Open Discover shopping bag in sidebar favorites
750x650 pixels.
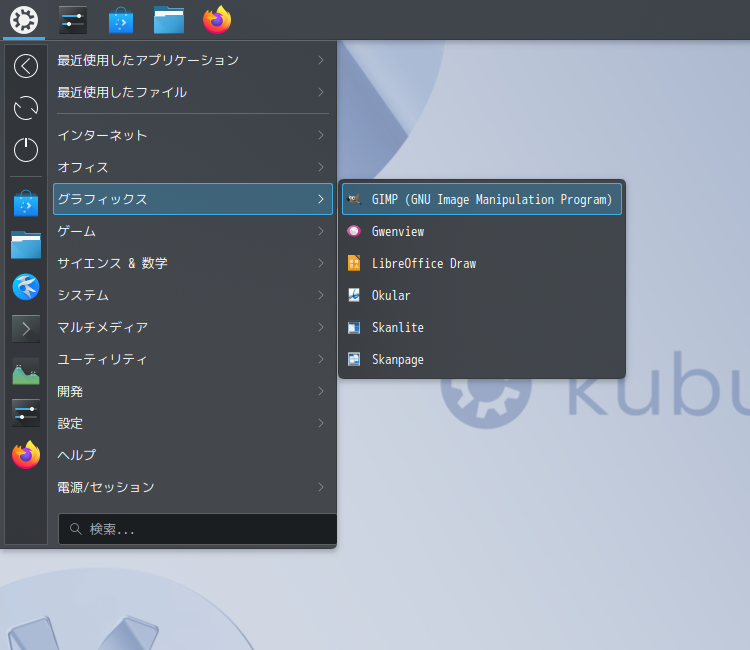click(x=26, y=203)
